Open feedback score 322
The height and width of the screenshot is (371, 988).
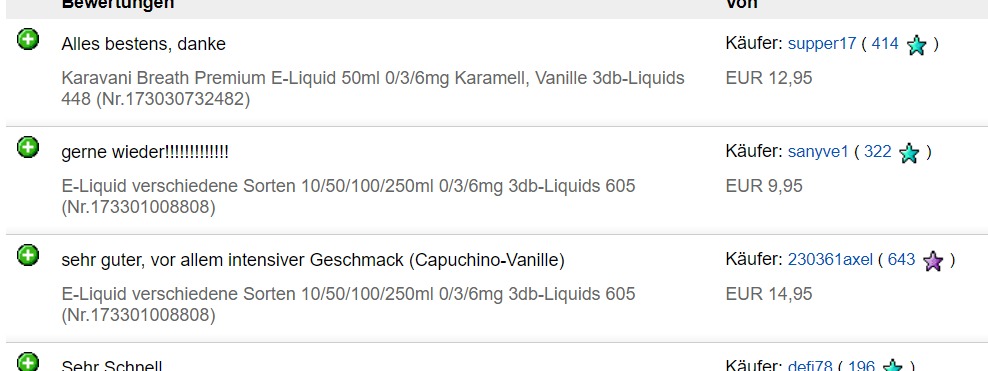877,152
